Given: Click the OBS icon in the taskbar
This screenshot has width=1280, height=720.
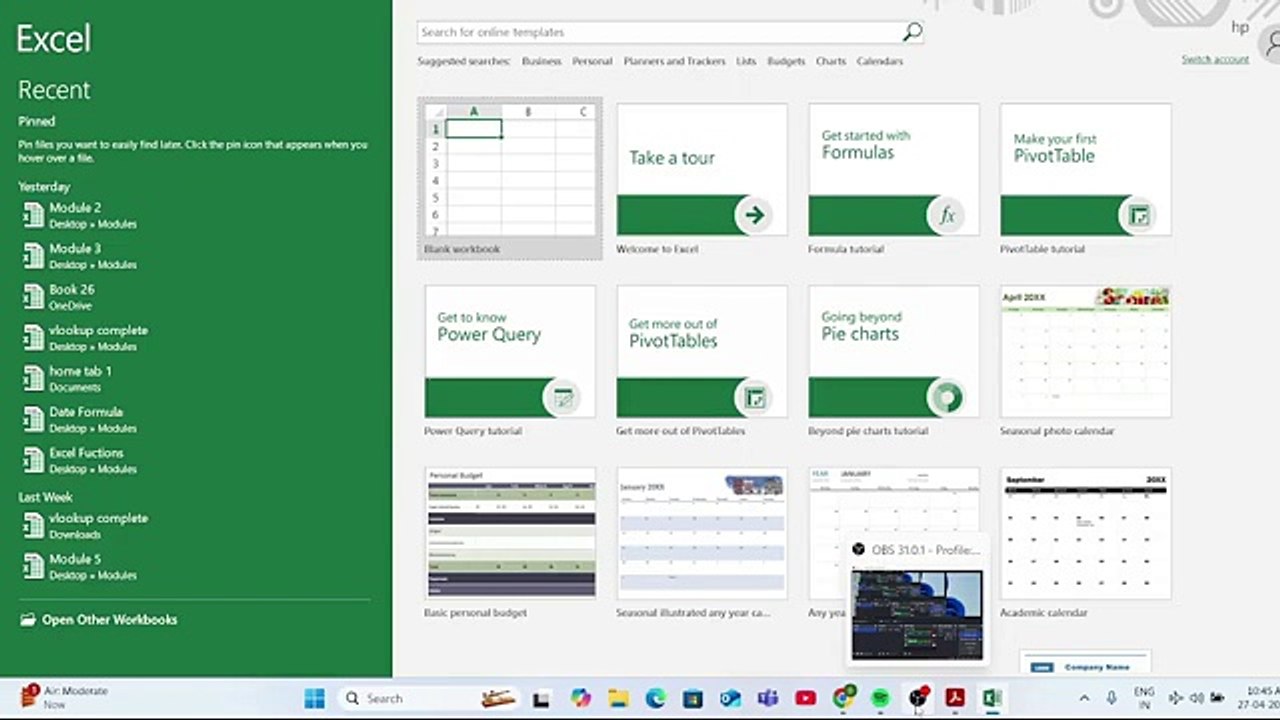Looking at the screenshot, I should point(918,698).
